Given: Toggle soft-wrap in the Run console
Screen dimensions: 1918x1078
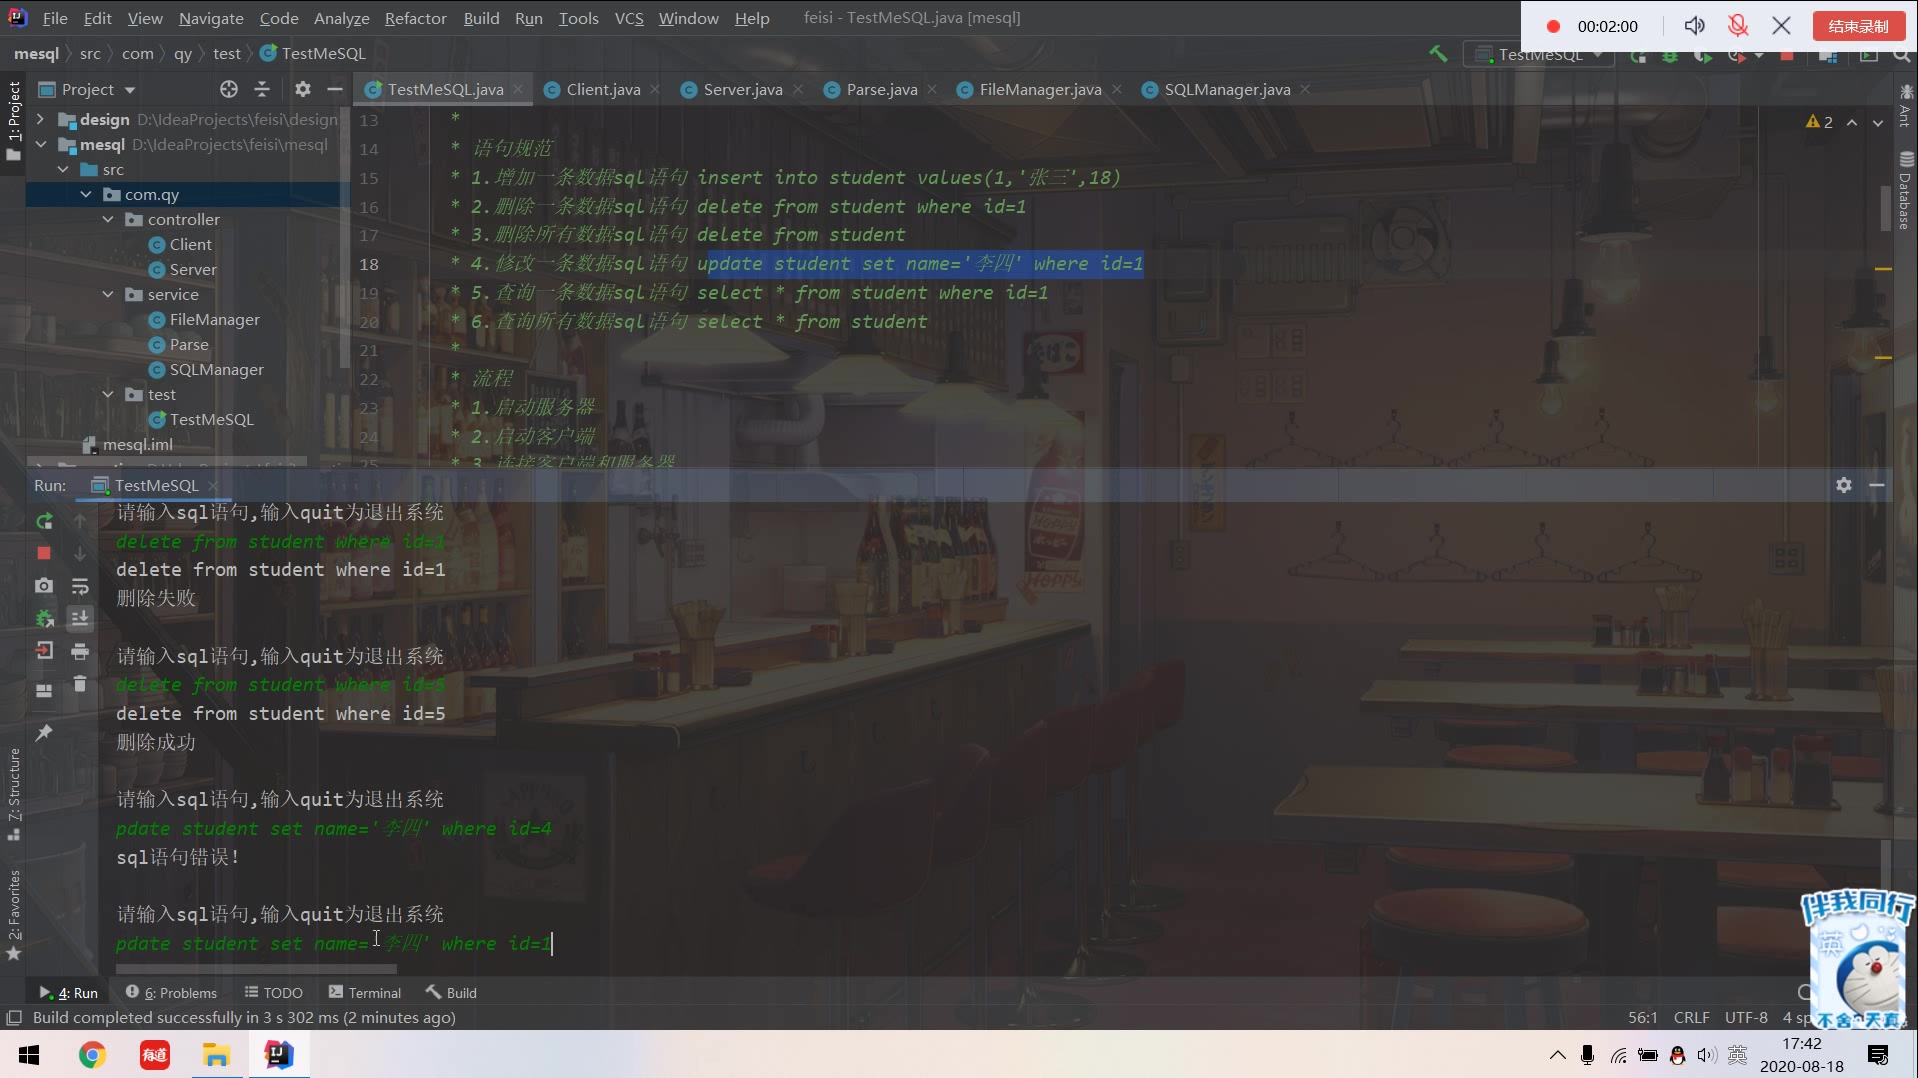Looking at the screenshot, I should coord(80,586).
